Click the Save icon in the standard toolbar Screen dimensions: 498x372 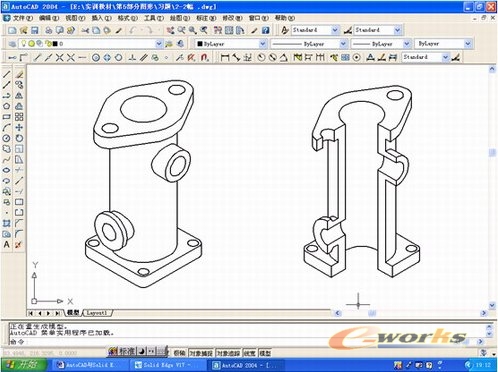(x=34, y=30)
